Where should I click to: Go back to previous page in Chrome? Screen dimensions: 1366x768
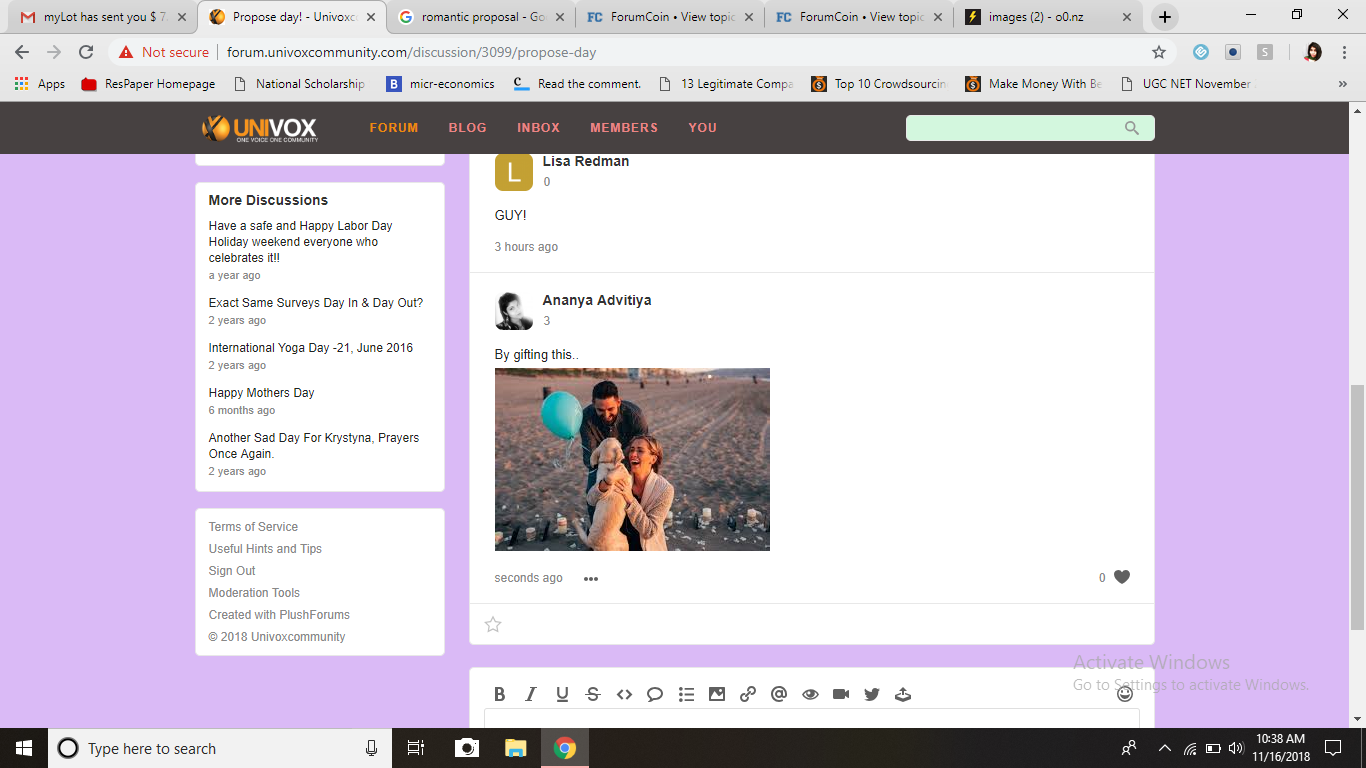(x=22, y=52)
